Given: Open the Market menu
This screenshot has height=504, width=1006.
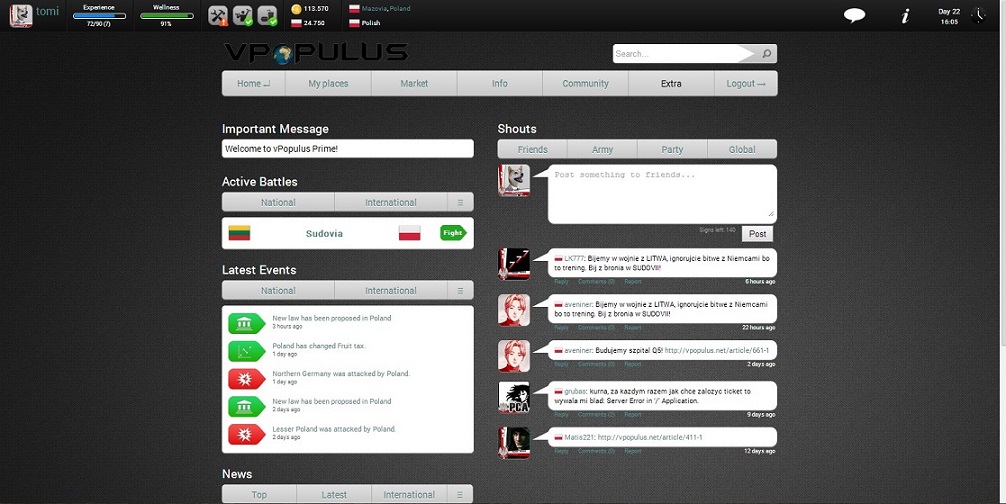Looking at the screenshot, I should click(x=414, y=83).
